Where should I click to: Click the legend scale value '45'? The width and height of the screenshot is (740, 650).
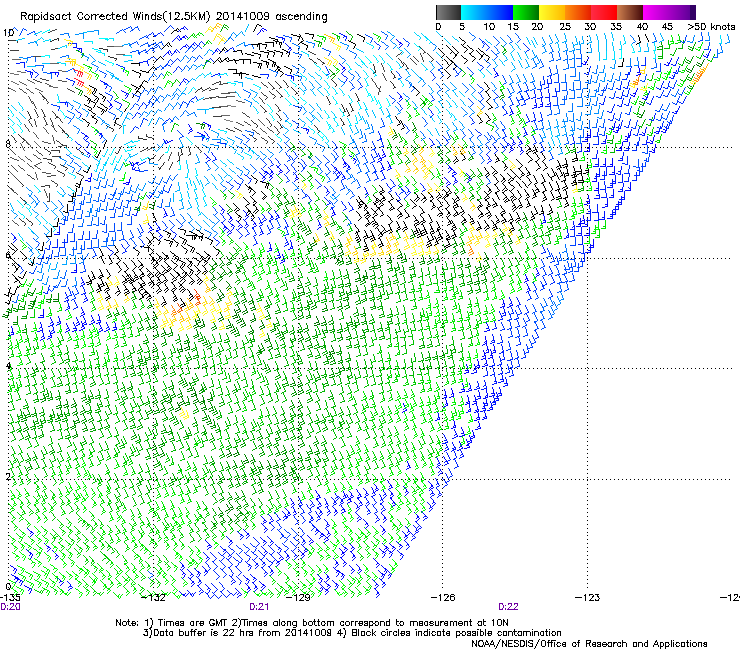pos(667,27)
